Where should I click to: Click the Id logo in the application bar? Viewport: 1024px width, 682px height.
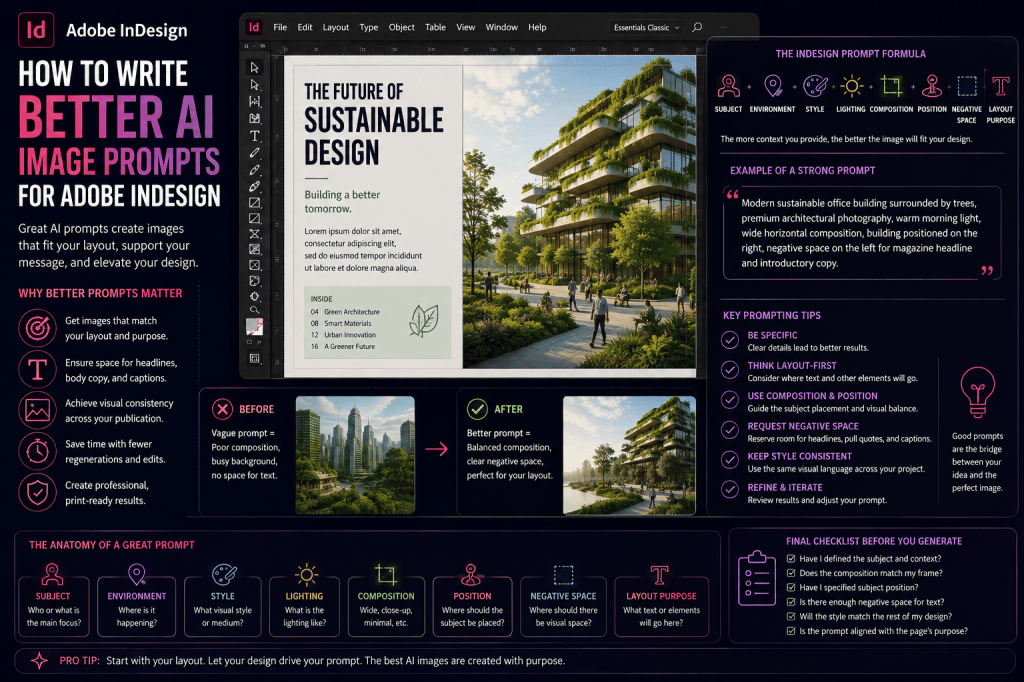(x=253, y=27)
